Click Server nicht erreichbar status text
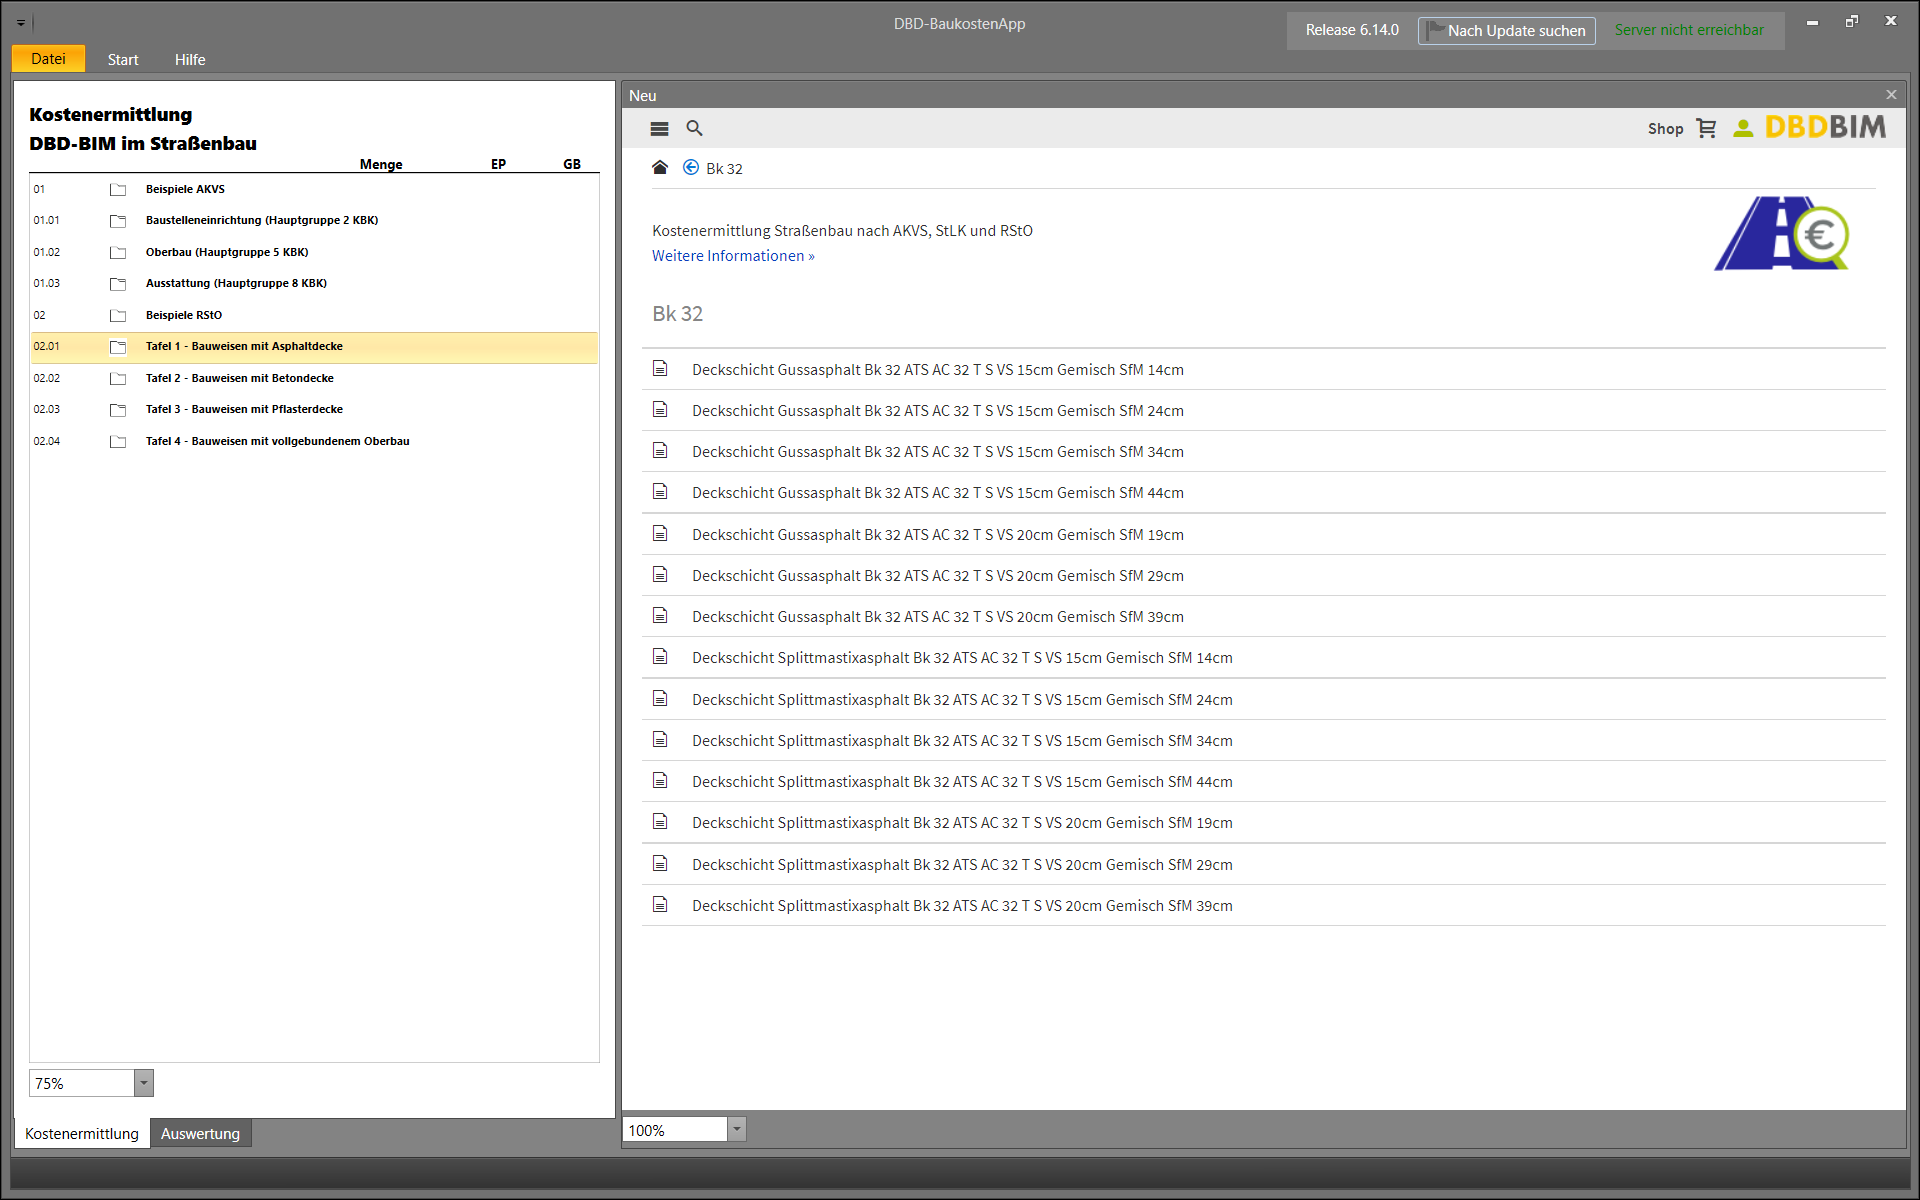This screenshot has width=1920, height=1200. [x=1689, y=30]
